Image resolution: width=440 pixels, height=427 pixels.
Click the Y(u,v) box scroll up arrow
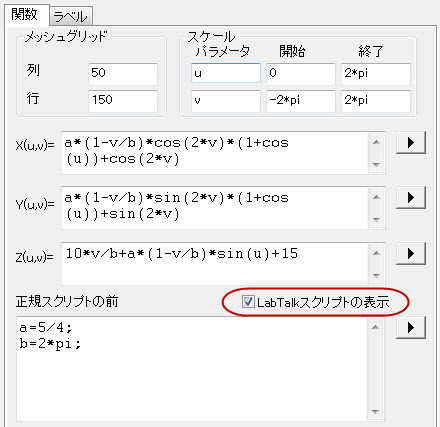pos(376,197)
